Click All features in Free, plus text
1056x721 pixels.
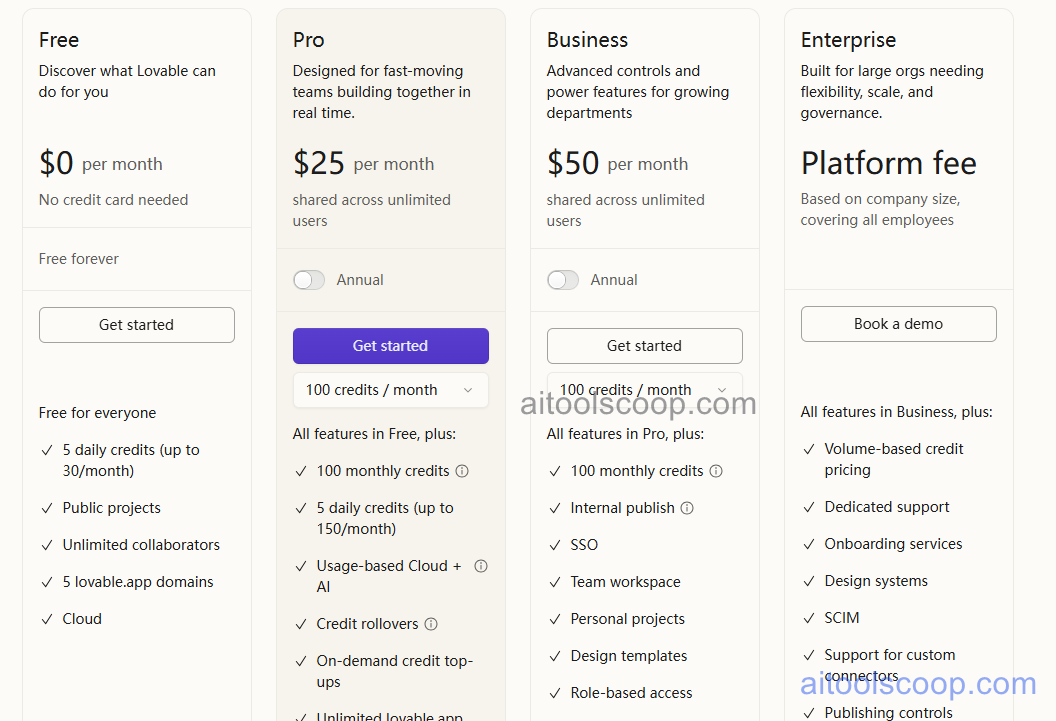pos(374,434)
